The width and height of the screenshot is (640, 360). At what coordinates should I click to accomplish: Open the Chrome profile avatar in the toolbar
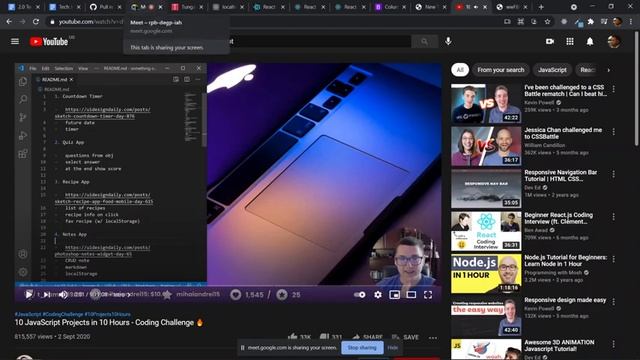coord(617,22)
